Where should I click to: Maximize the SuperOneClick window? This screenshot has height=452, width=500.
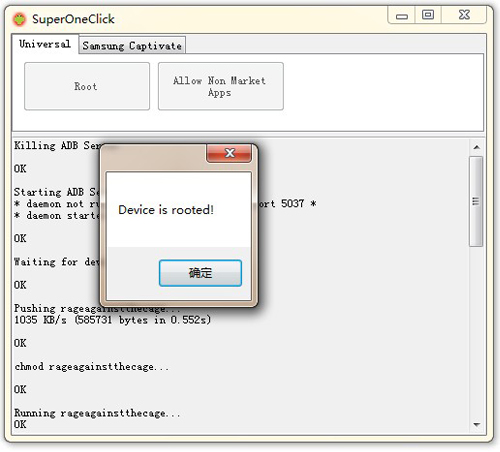tap(428, 15)
